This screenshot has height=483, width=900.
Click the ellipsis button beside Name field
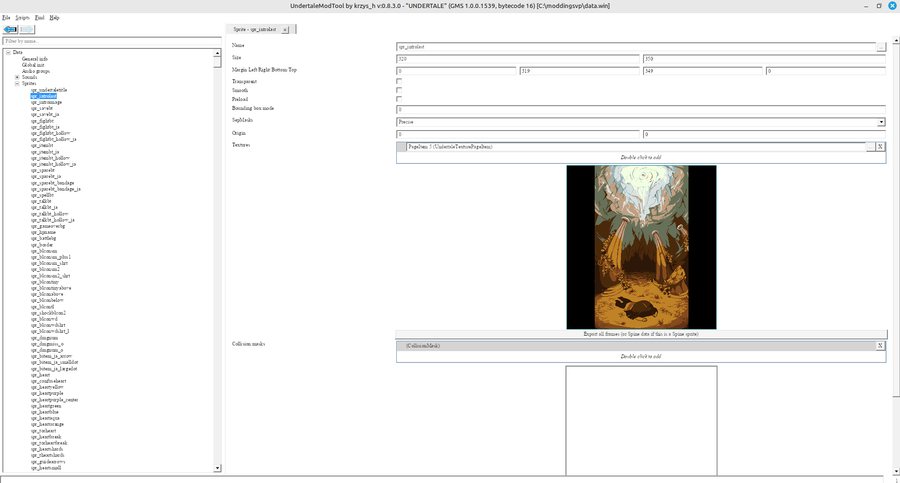click(x=880, y=47)
